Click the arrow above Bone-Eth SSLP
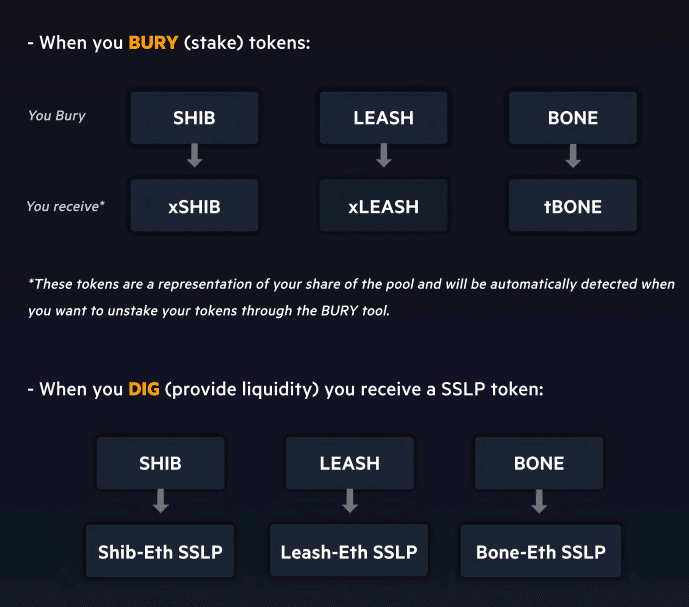The image size is (689, 607). click(x=539, y=501)
